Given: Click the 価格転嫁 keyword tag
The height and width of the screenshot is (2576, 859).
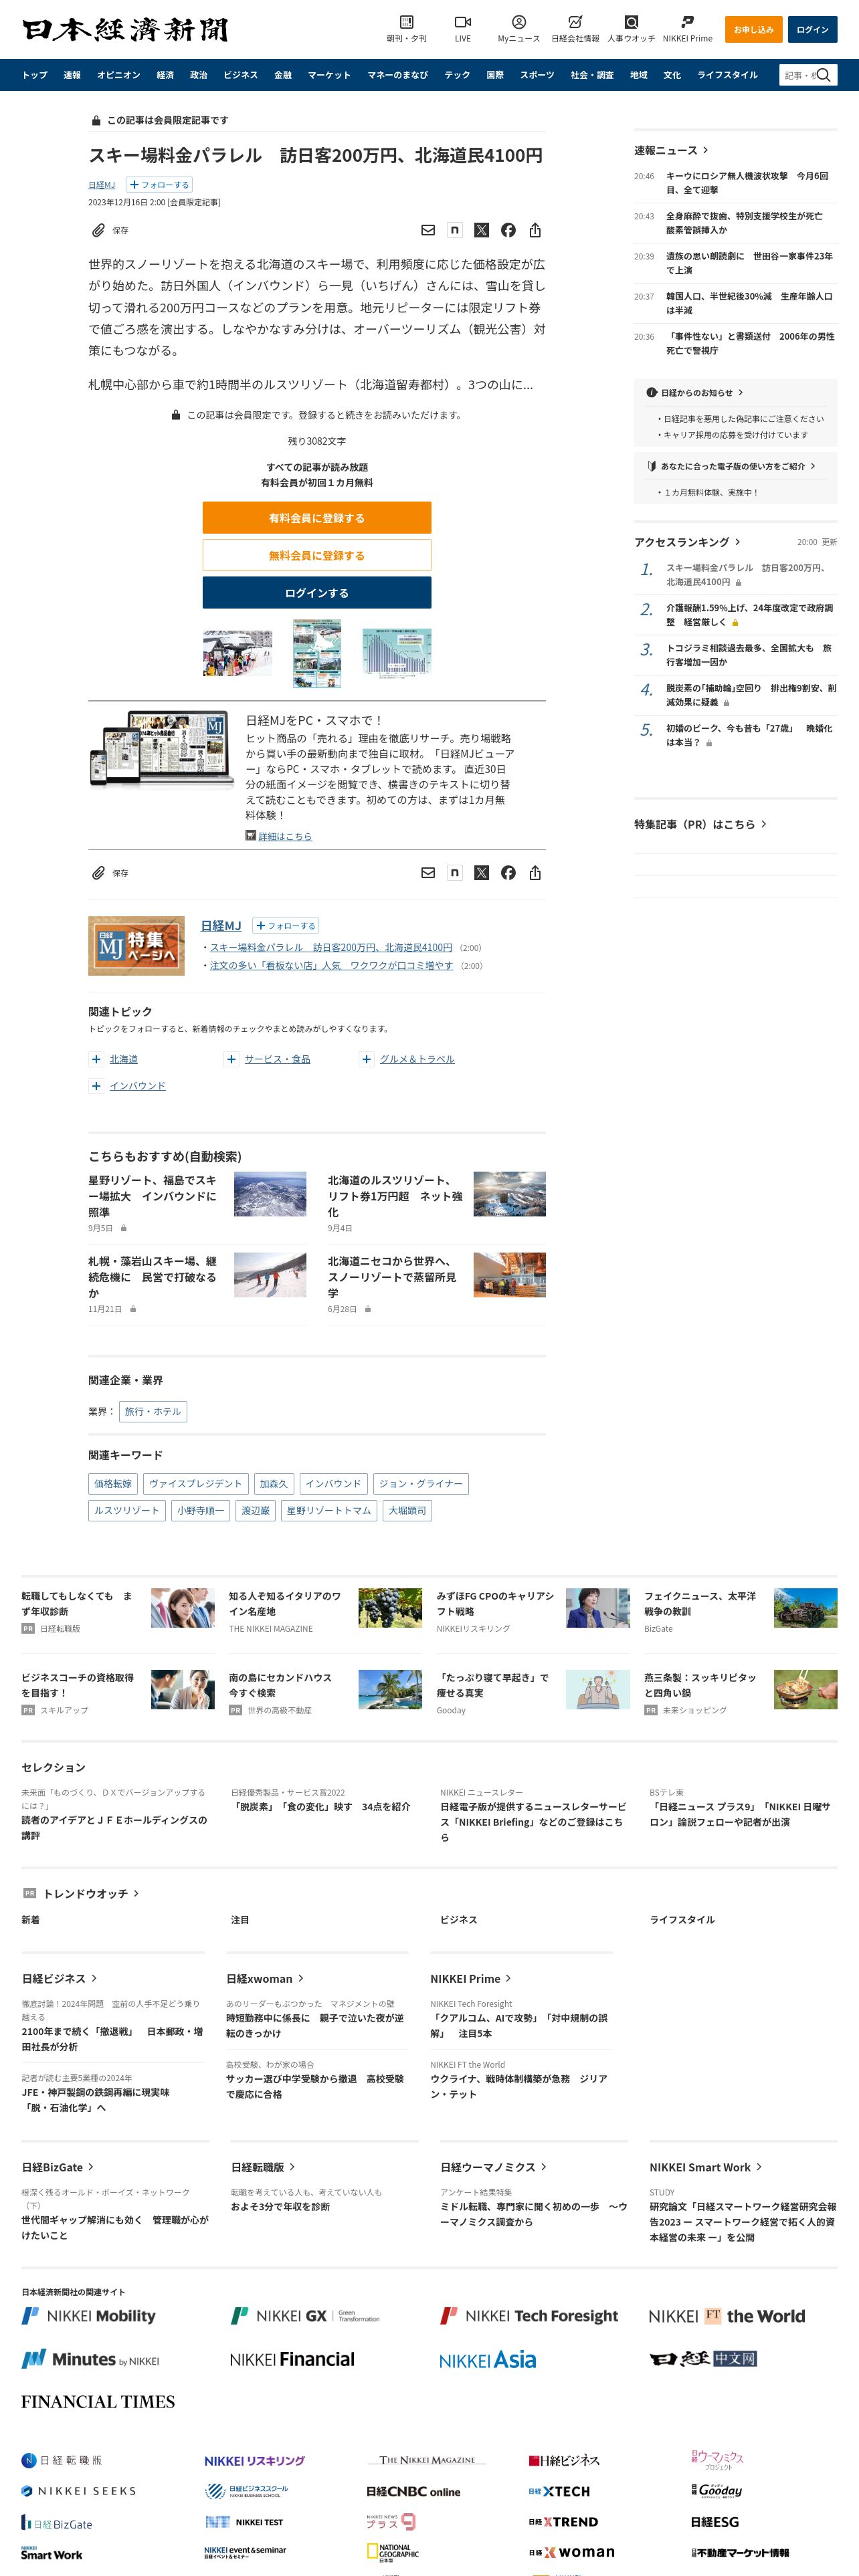Looking at the screenshot, I should [113, 1484].
